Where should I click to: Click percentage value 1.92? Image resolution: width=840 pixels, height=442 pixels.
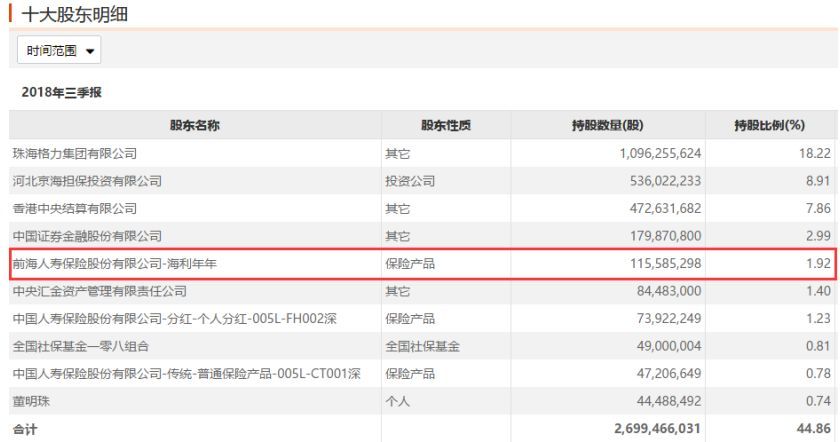click(x=819, y=264)
